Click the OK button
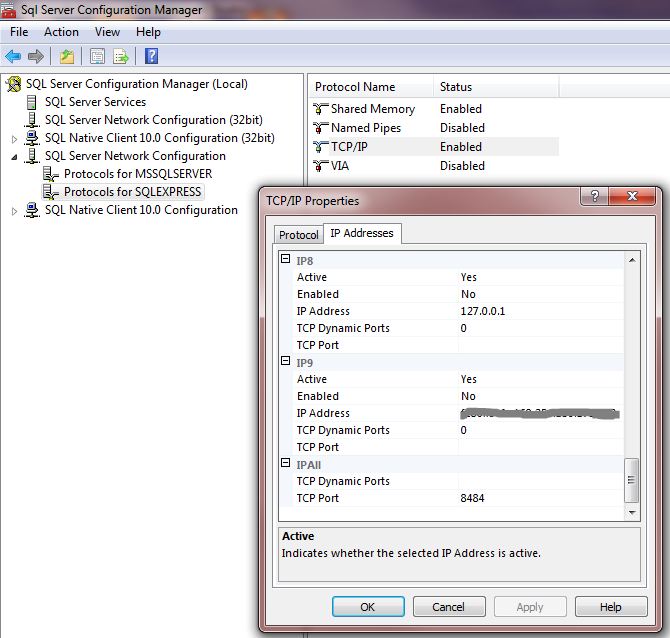670x638 pixels. pyautogui.click(x=368, y=607)
